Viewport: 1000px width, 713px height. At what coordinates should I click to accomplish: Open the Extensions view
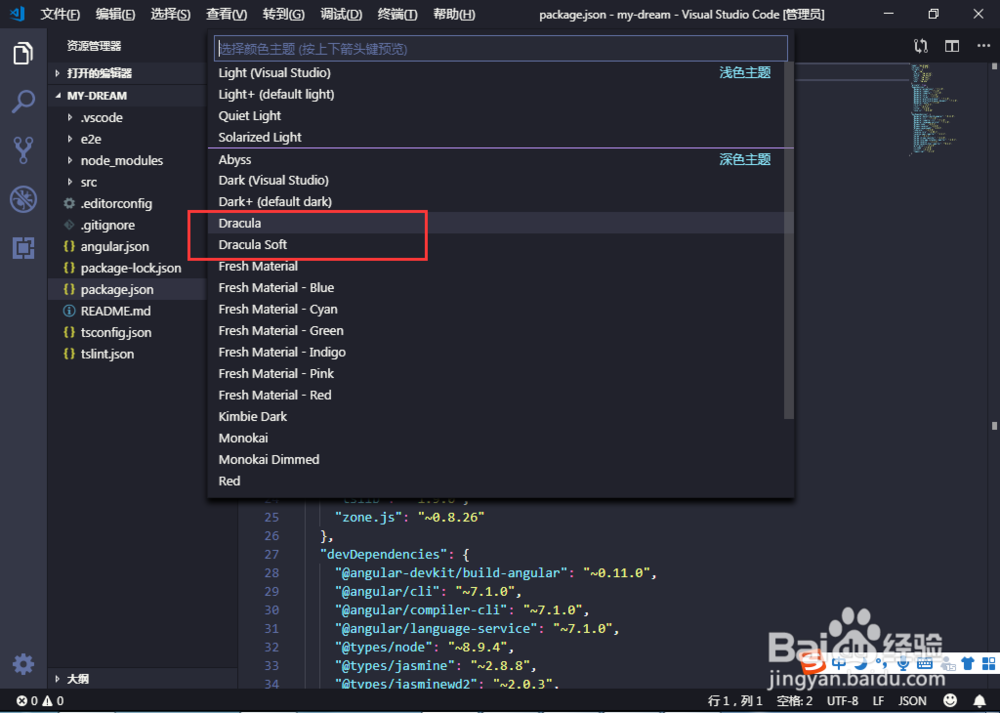(23, 248)
